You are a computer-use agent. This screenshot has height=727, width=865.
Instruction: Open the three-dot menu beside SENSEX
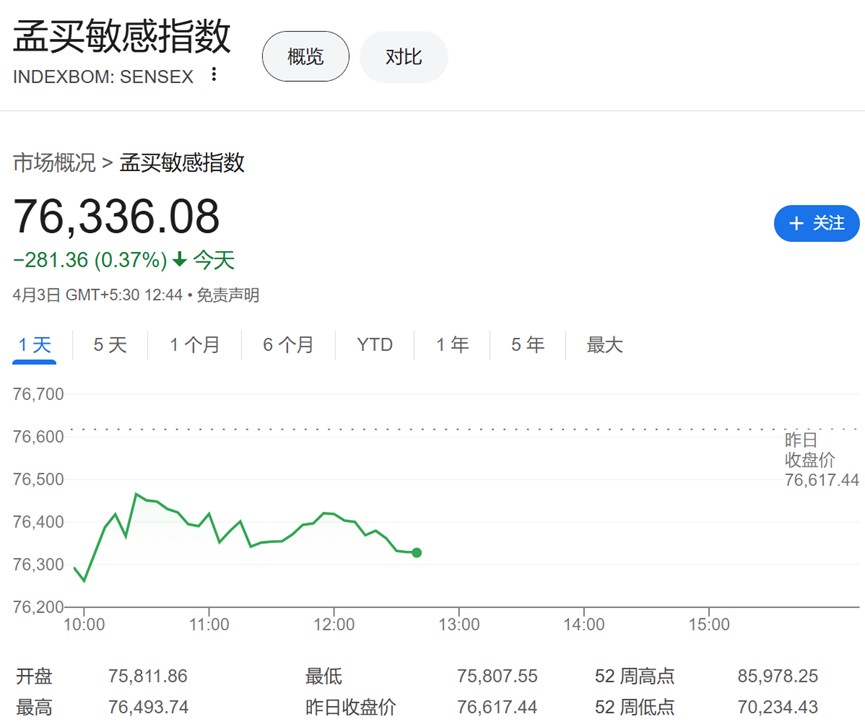pyautogui.click(x=213, y=74)
